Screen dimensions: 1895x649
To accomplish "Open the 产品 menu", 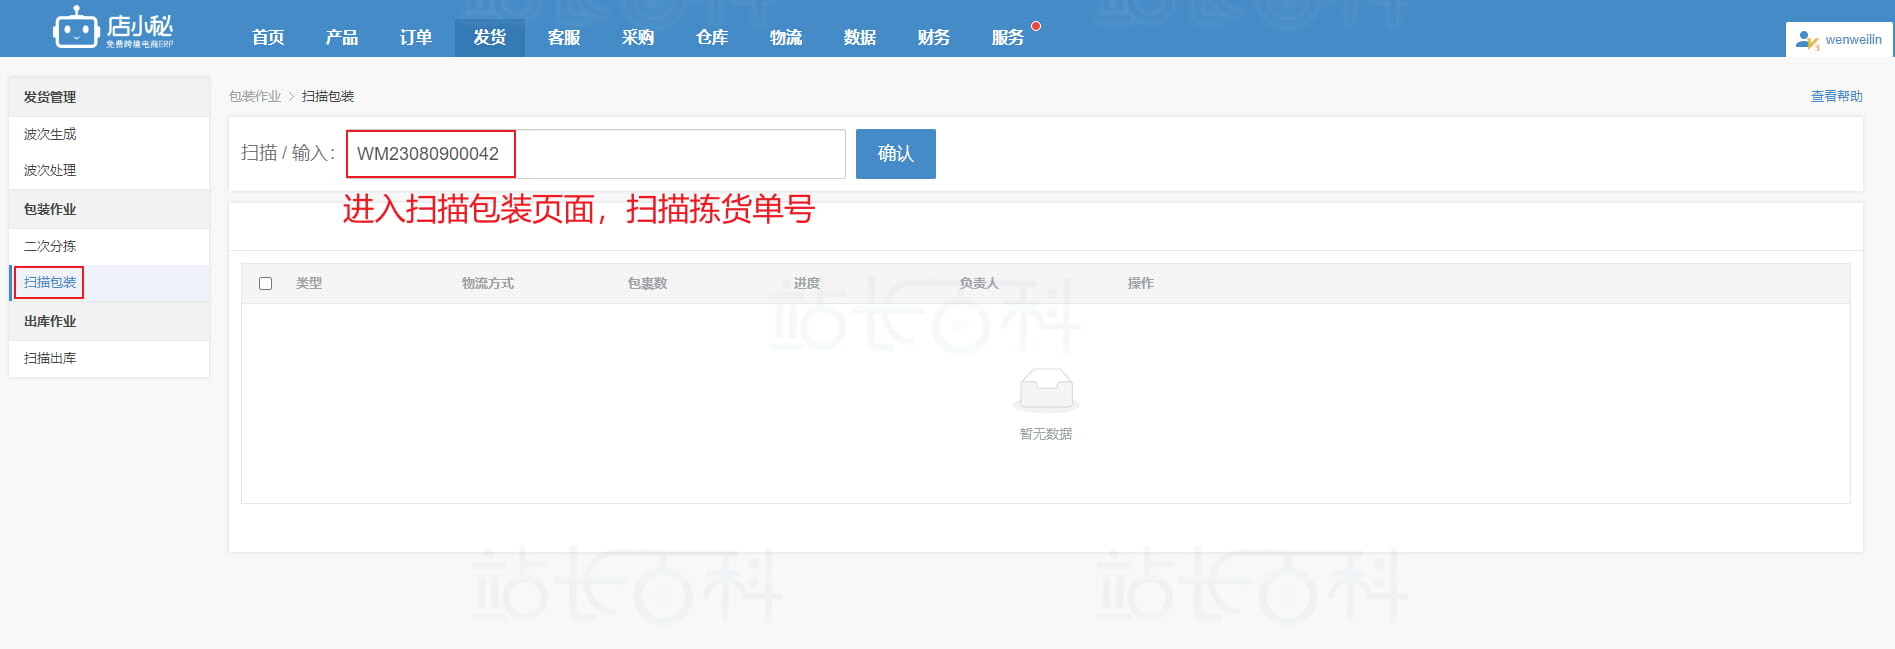I will [x=342, y=37].
